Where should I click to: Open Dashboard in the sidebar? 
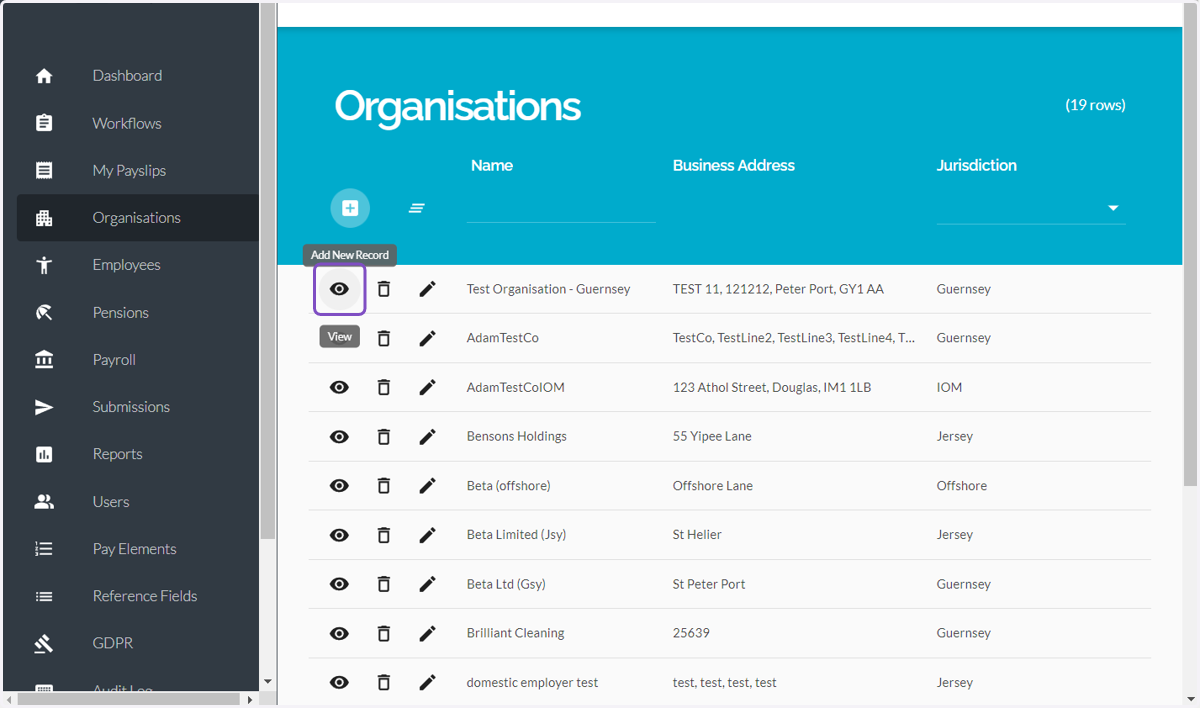(138, 76)
